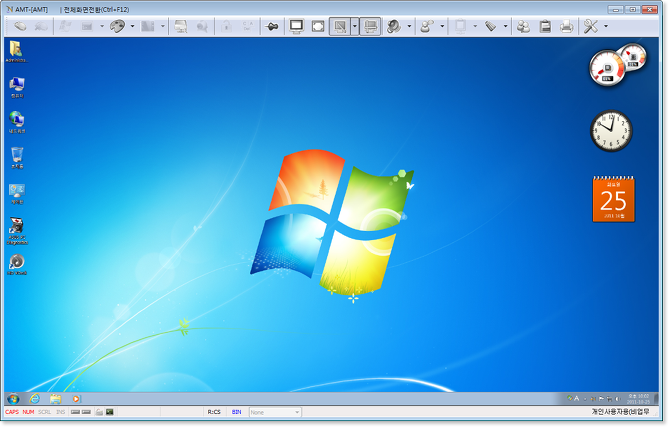The image size is (670, 429).
Task: Open the None combo box in status bar
Action: (275, 413)
